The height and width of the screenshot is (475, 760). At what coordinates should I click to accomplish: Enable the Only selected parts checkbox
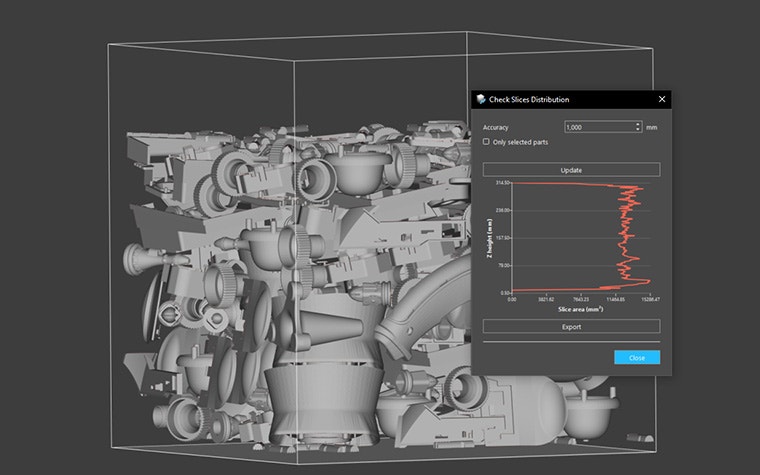click(486, 142)
